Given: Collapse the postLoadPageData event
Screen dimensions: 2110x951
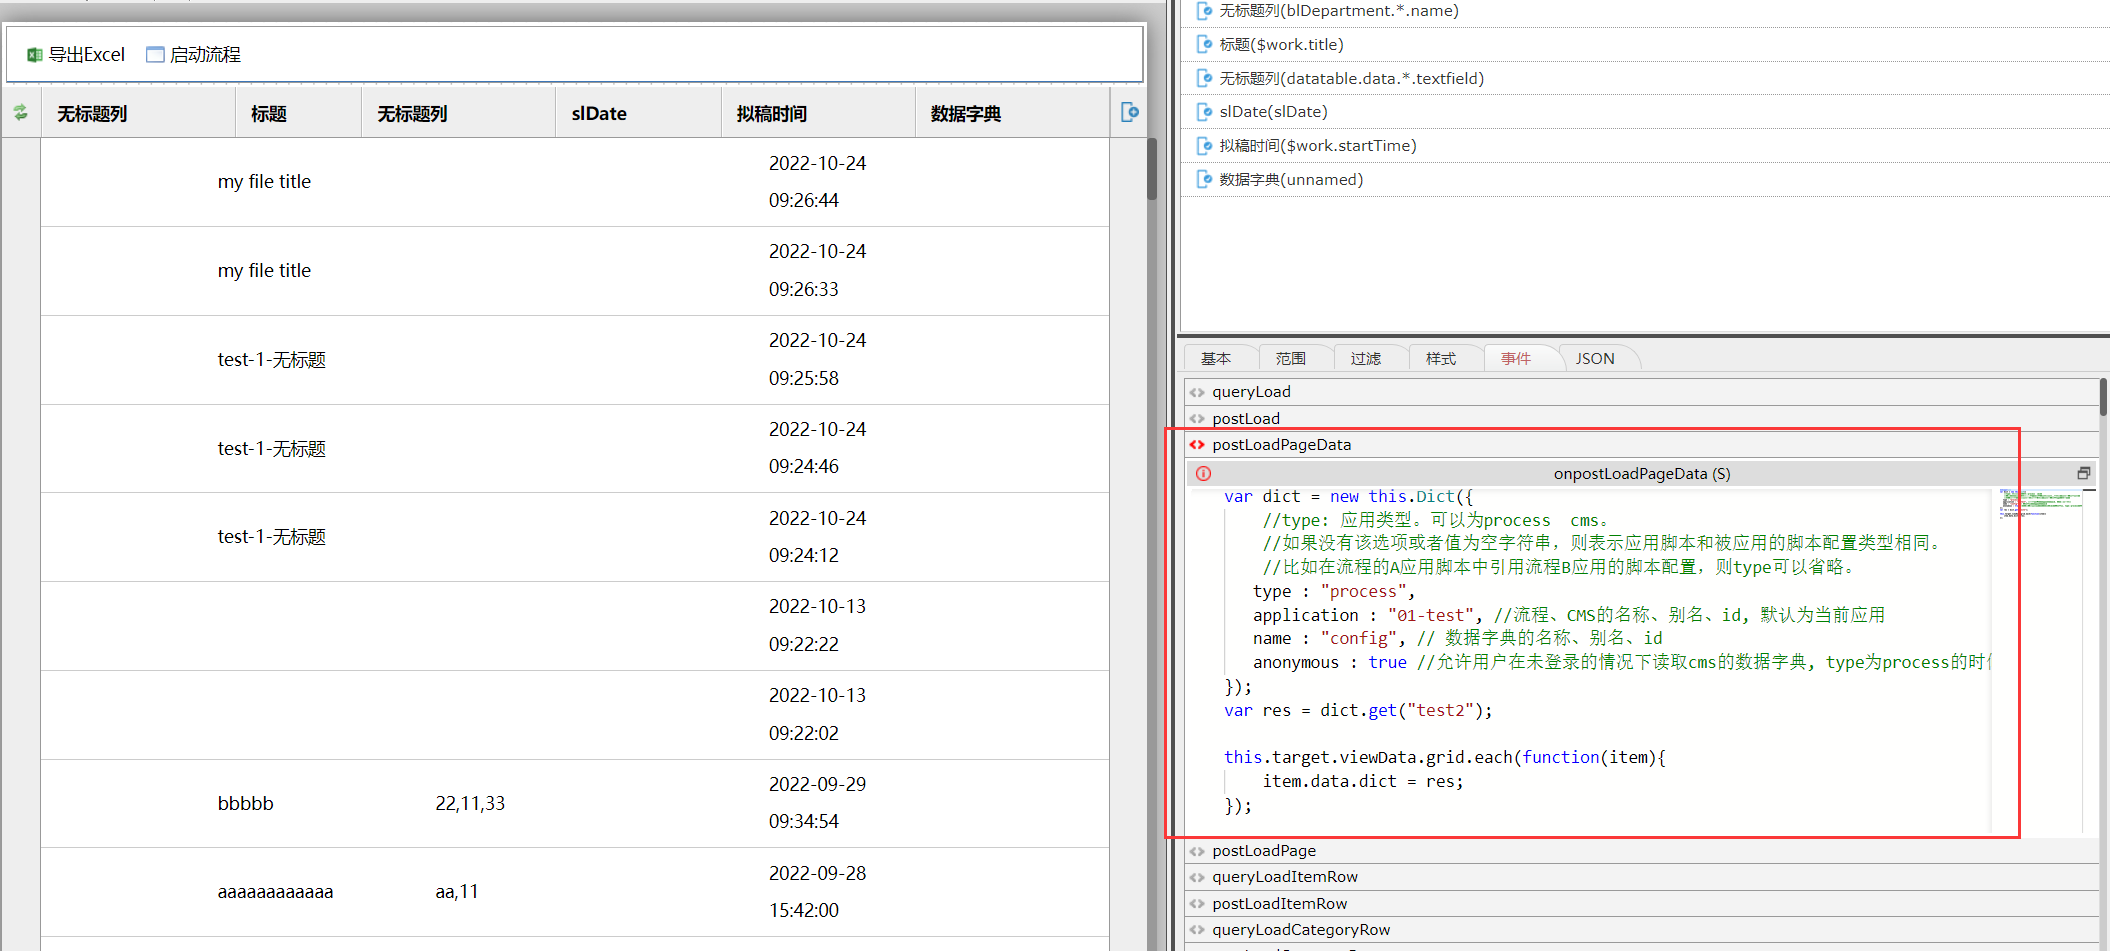Looking at the screenshot, I should point(1281,445).
